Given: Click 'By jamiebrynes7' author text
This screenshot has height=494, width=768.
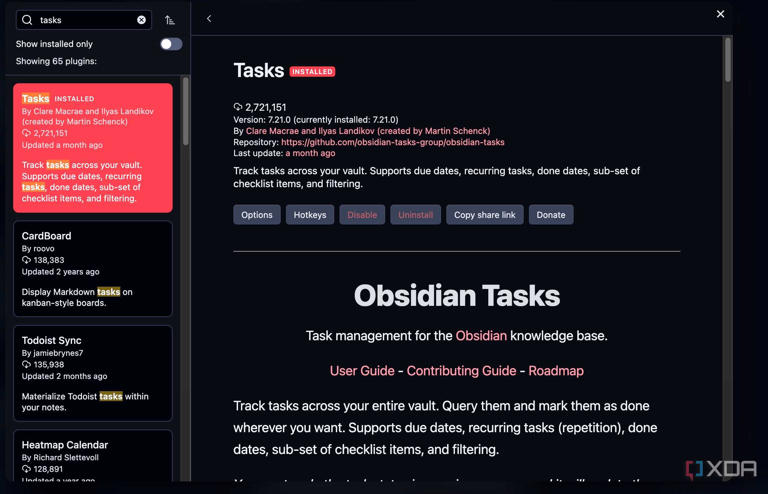Looking at the screenshot, I should coord(52,353).
